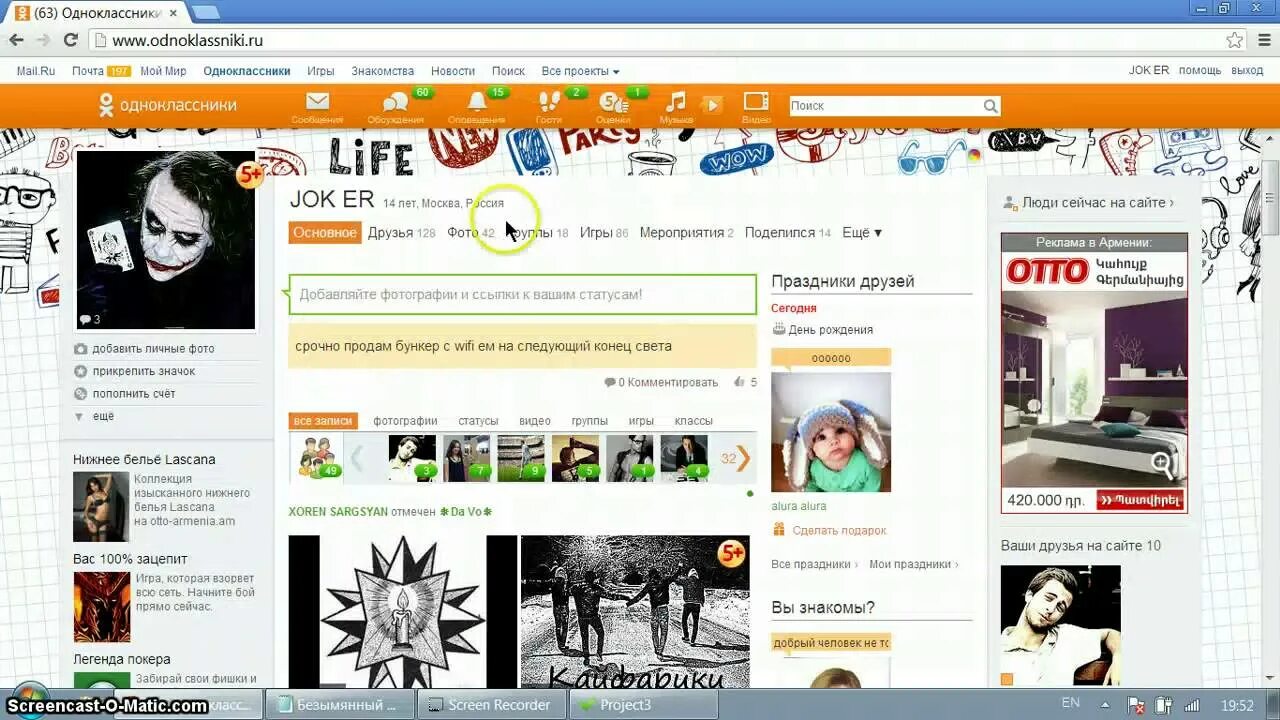The image size is (1280, 720).
Task: Click browser forward arrow
Action: (44, 40)
